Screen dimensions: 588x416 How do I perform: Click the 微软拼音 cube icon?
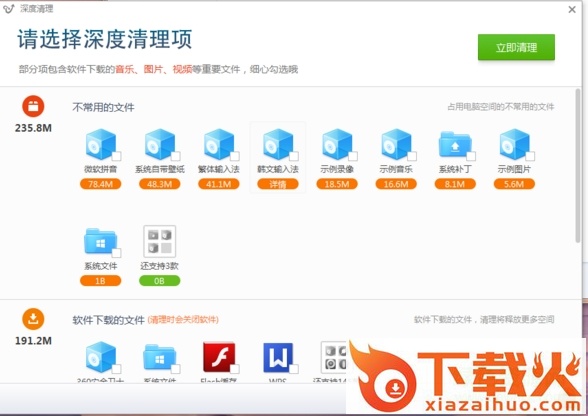(x=100, y=144)
